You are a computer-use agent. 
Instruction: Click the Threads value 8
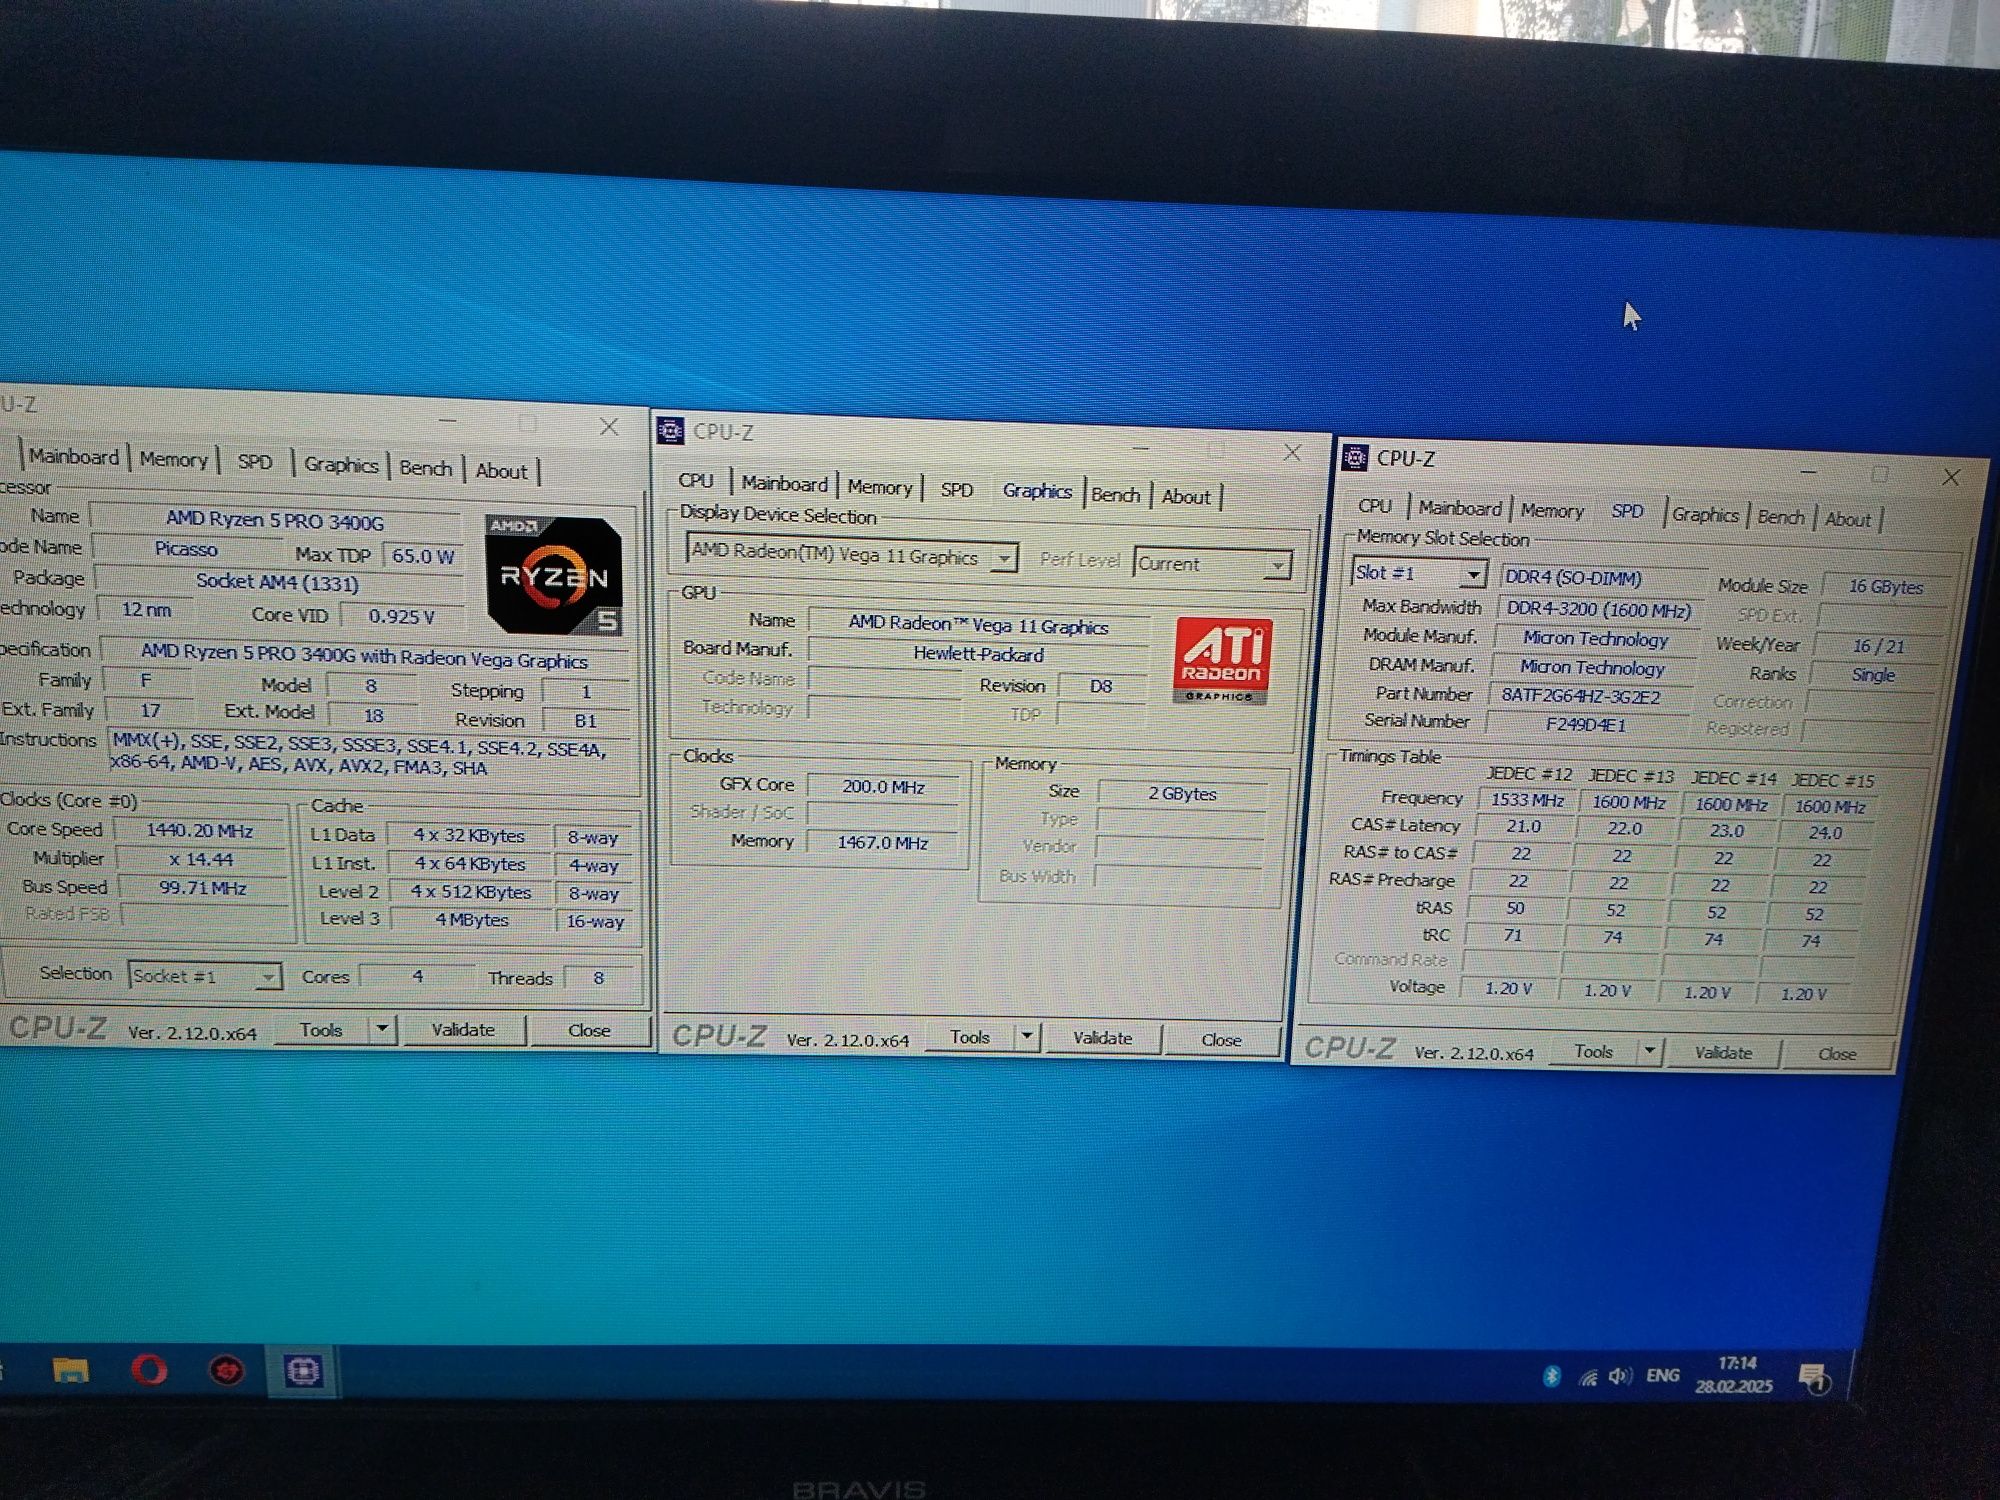pyautogui.click(x=598, y=978)
